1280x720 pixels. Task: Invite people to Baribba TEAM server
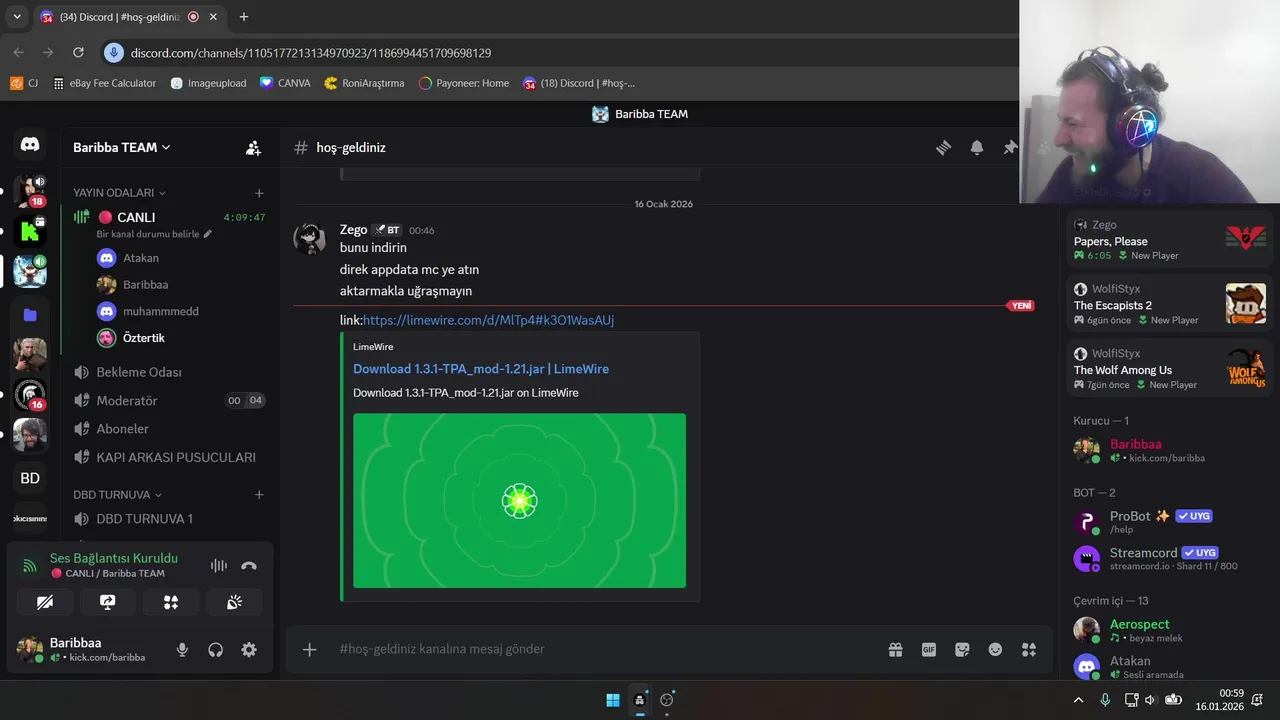[x=253, y=148]
